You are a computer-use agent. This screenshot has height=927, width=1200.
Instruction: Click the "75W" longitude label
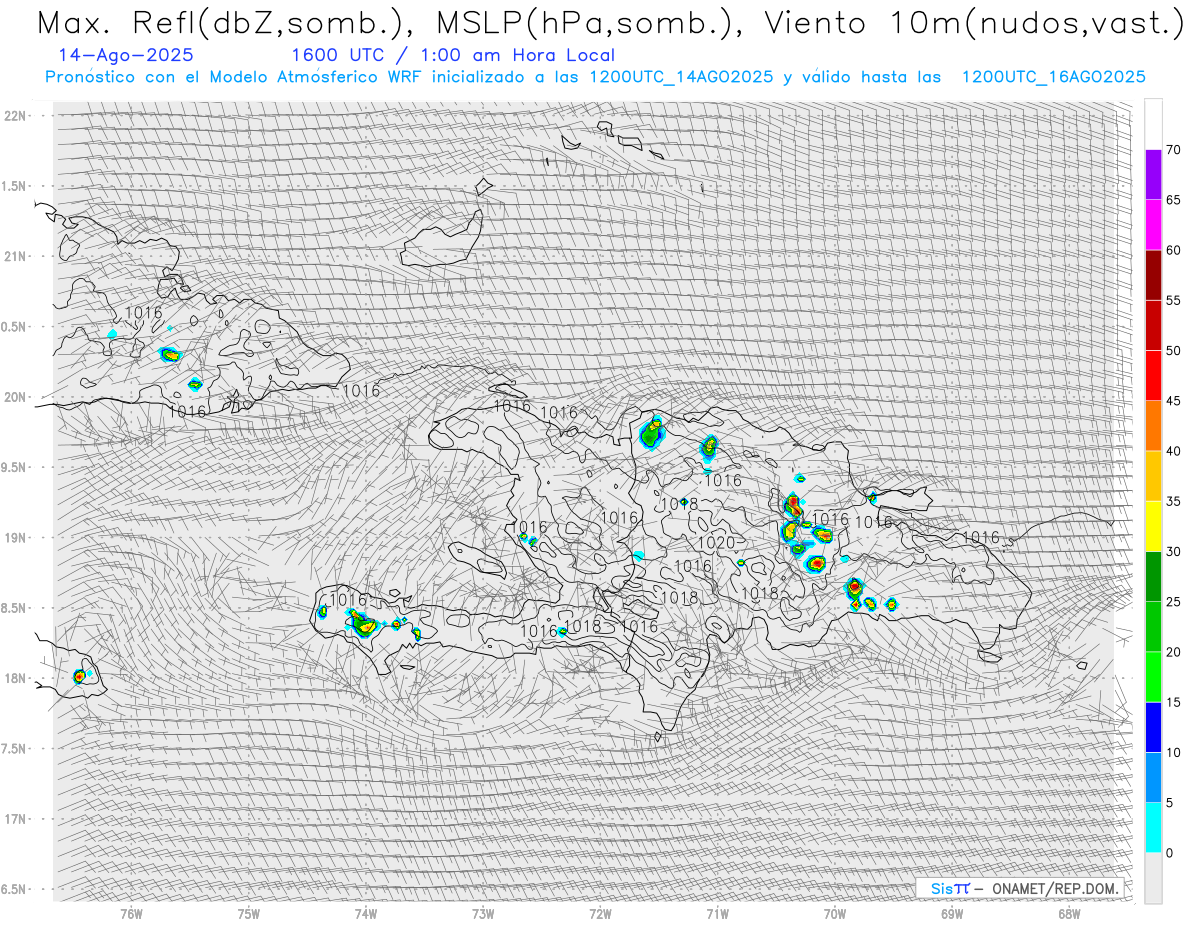249,913
